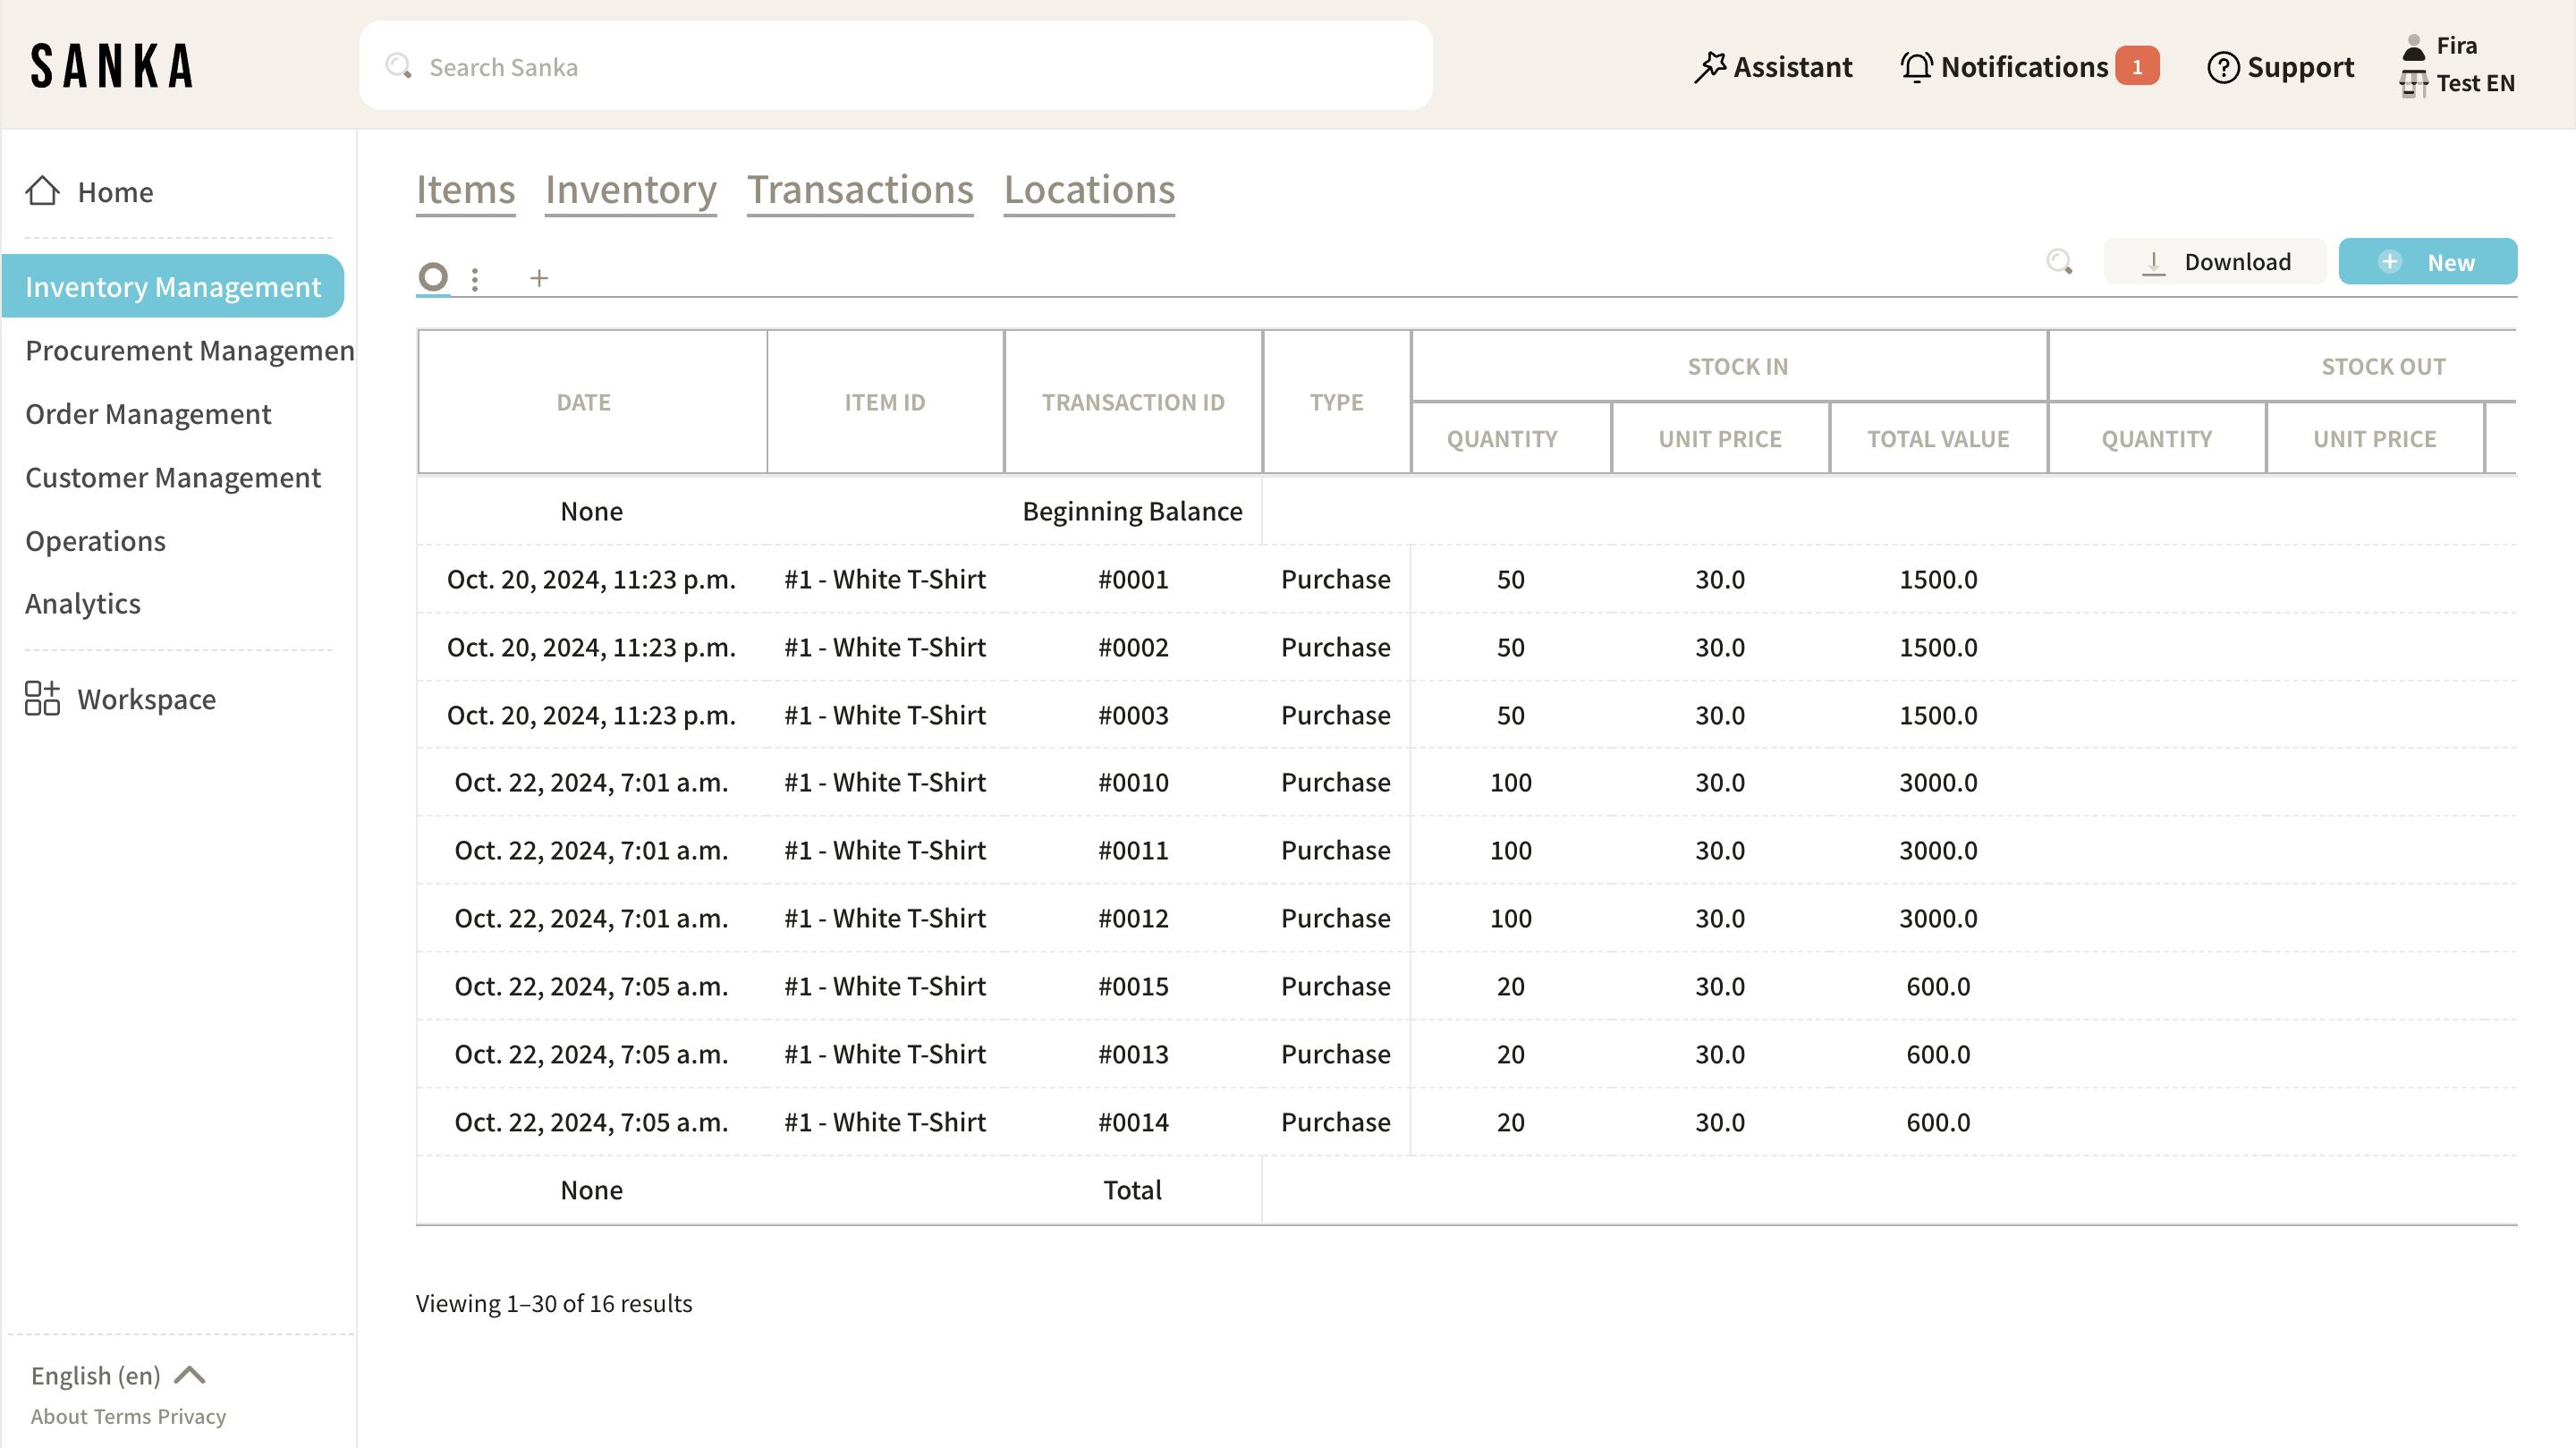Click the notification count badge
Image resolution: width=2576 pixels, height=1448 pixels.
(2137, 67)
